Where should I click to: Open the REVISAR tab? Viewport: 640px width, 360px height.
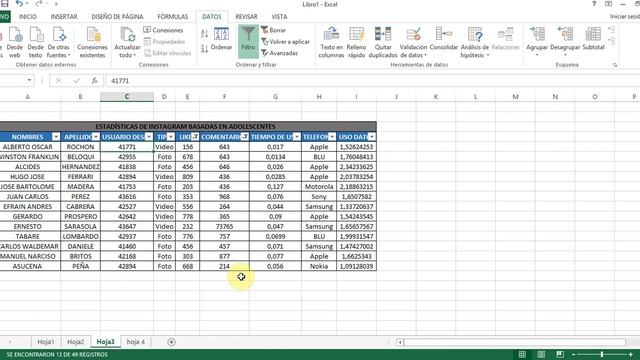(247, 17)
